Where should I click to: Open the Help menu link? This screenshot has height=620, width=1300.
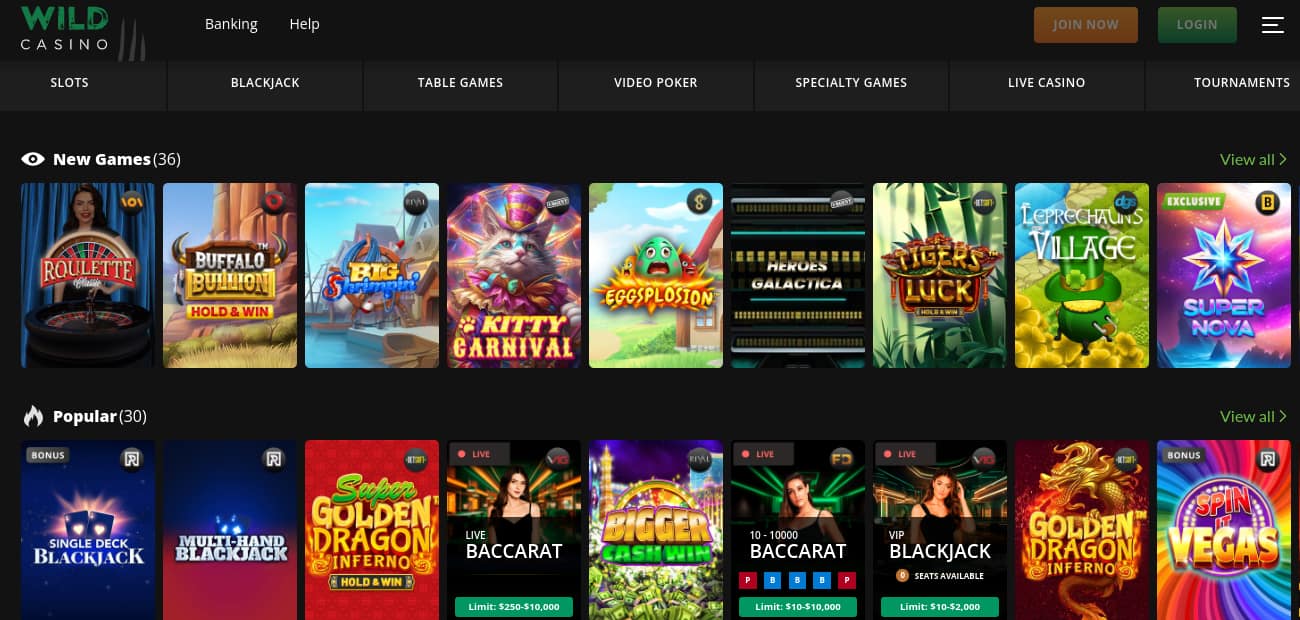coord(304,24)
